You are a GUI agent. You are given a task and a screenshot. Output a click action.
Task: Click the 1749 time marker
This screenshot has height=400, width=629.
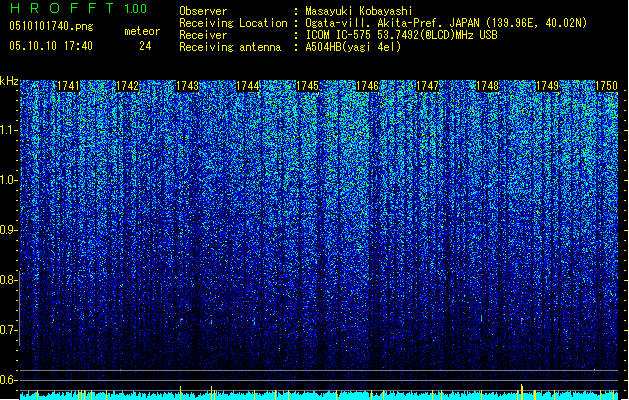pyautogui.click(x=548, y=86)
